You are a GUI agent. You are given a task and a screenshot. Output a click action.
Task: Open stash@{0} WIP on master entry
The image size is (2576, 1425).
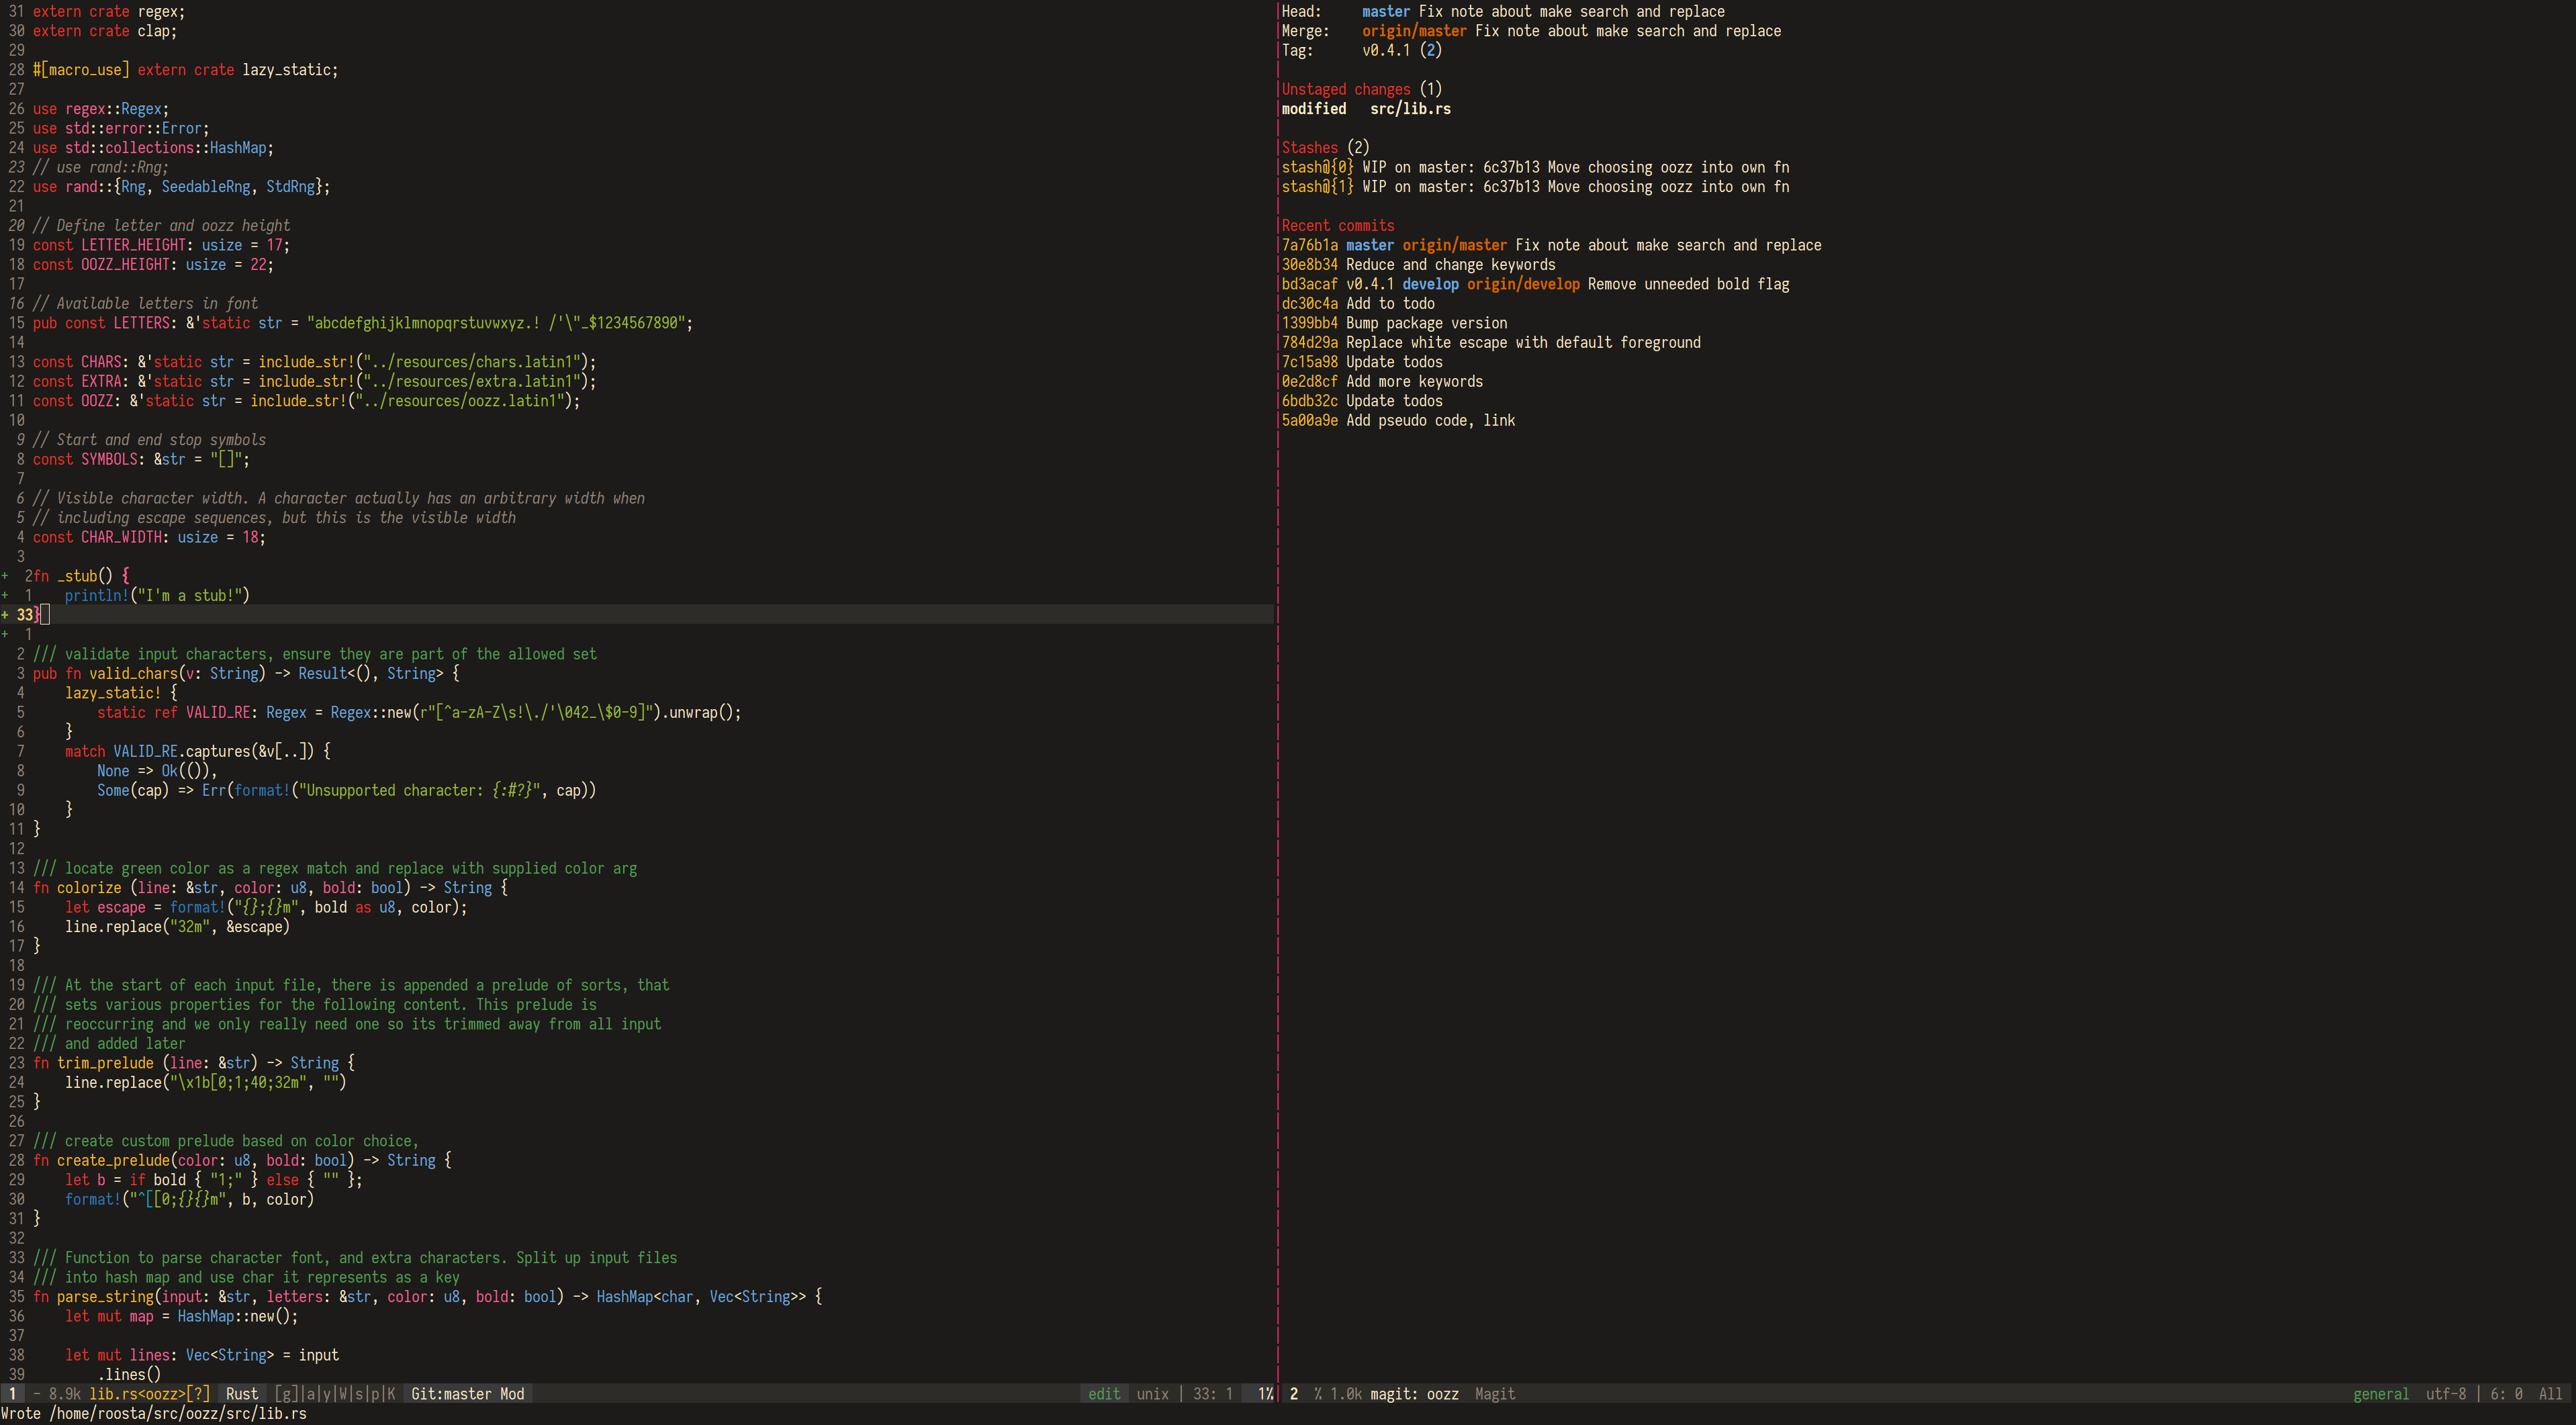pos(1534,167)
